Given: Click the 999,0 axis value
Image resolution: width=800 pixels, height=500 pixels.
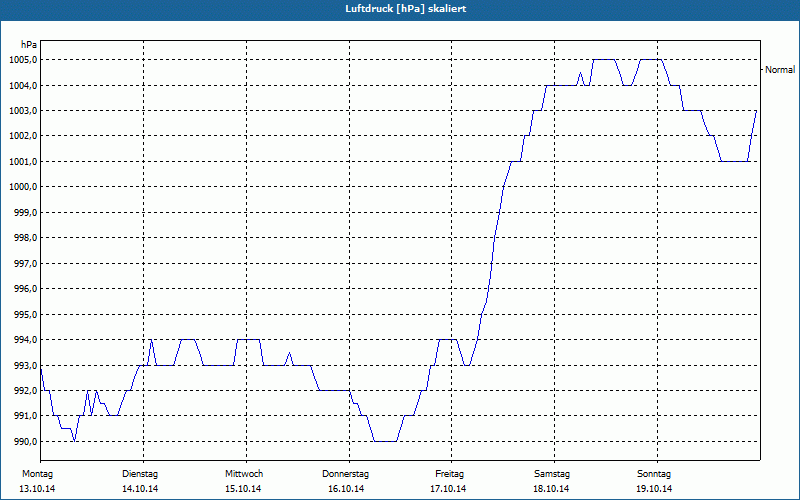Looking at the screenshot, I should [26, 212].
